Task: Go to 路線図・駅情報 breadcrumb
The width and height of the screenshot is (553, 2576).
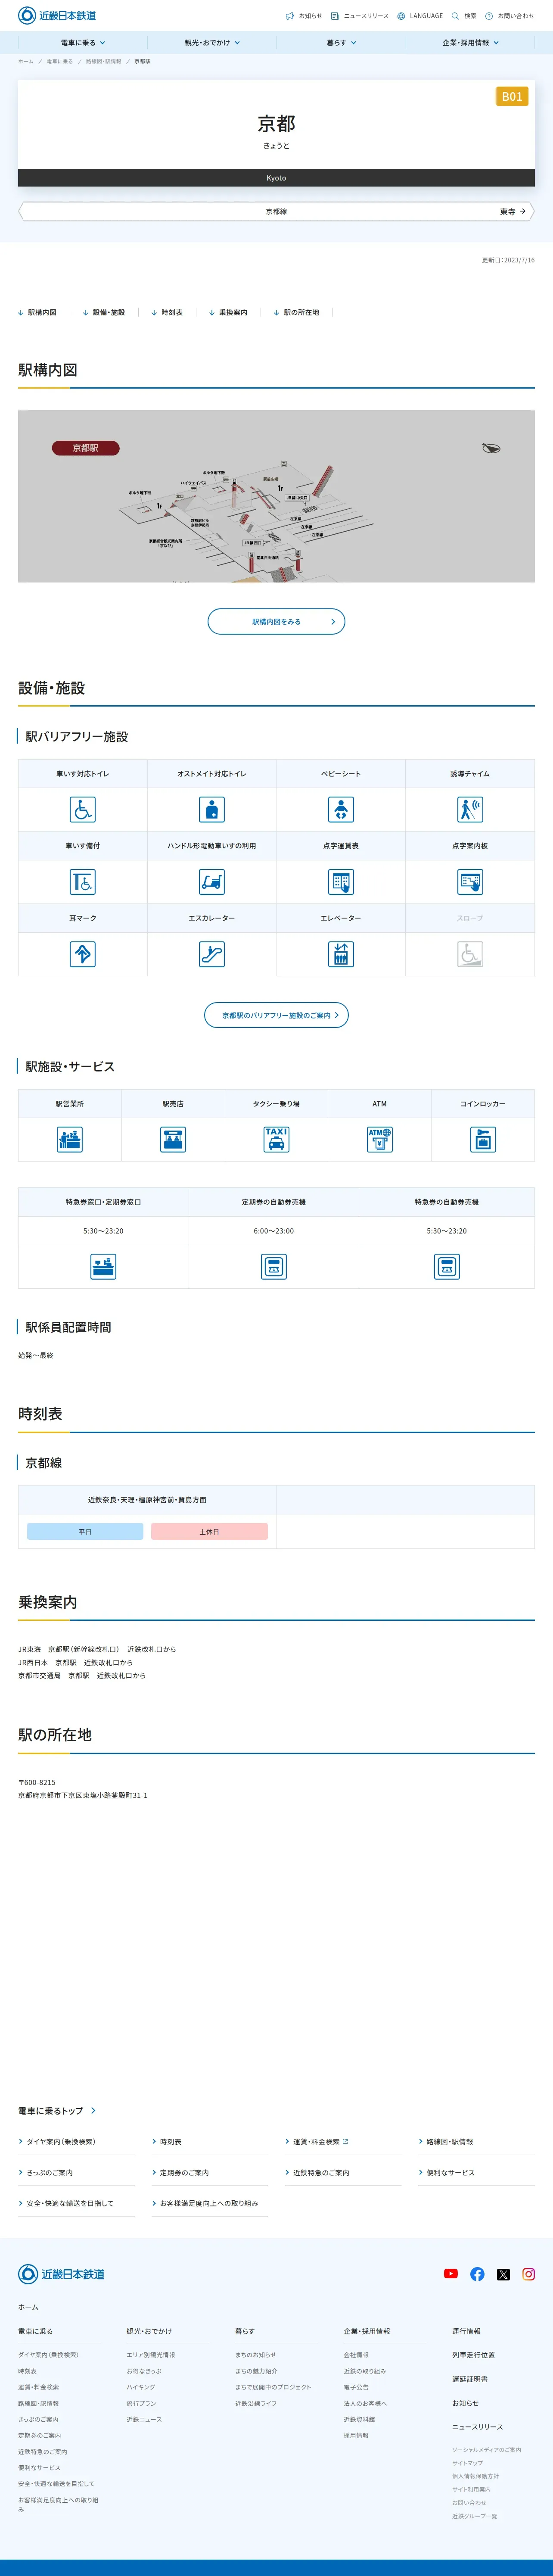Action: pos(103,62)
